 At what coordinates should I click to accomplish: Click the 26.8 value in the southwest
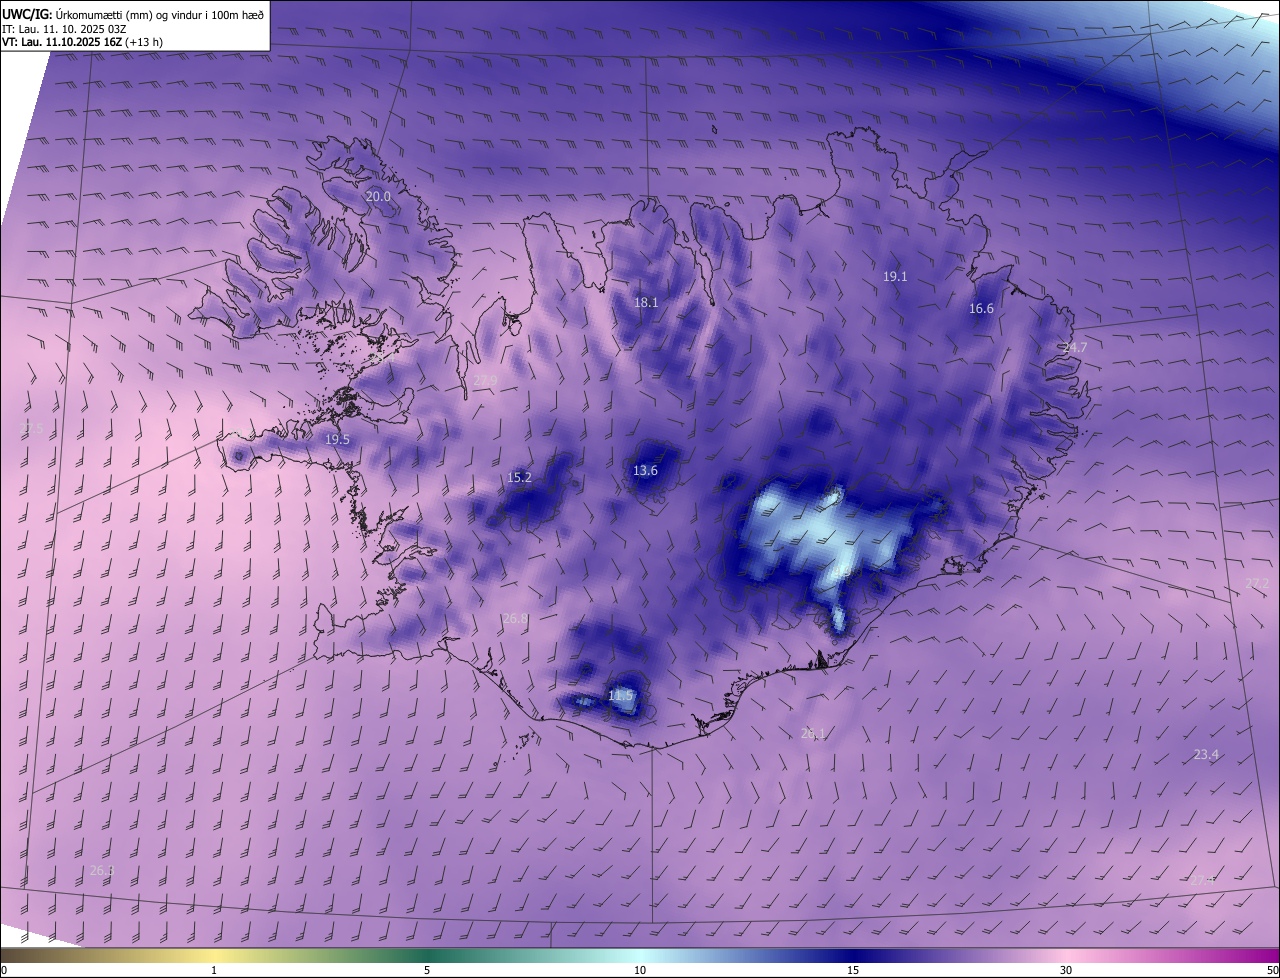tap(514, 619)
